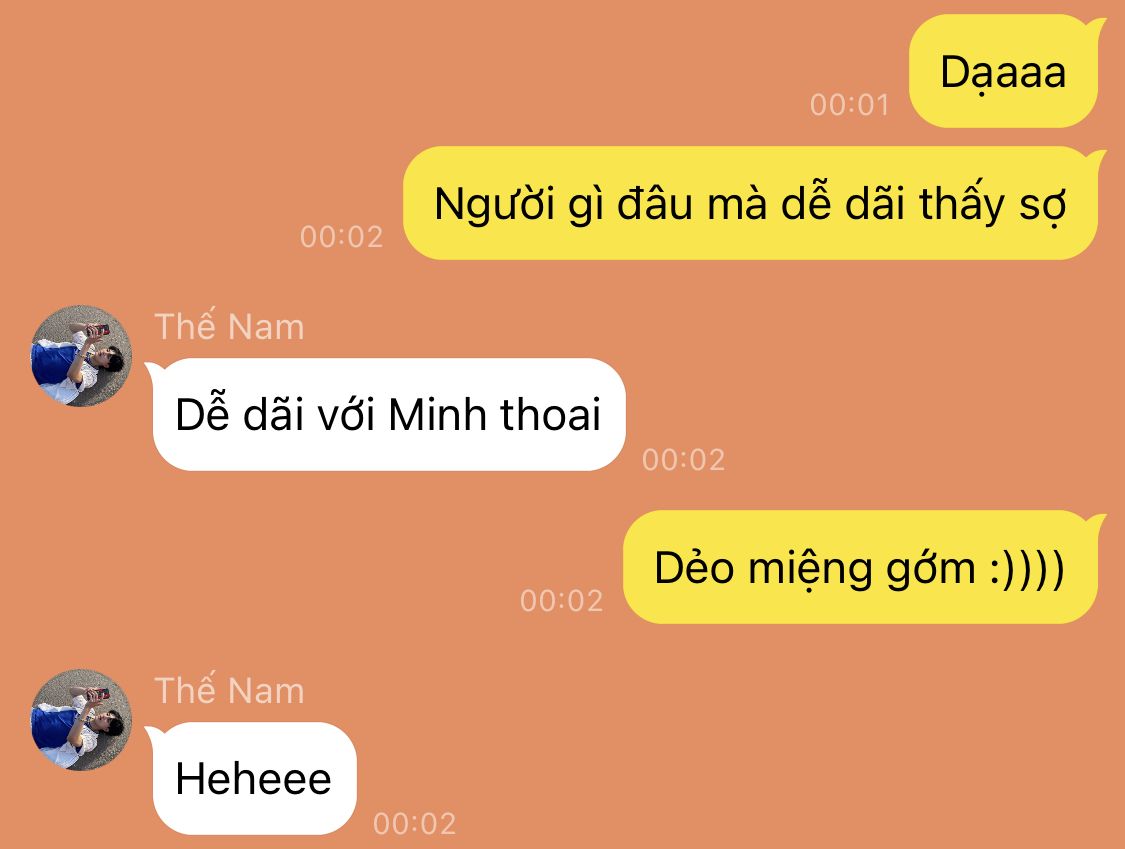Screen dimensions: 1125x849
Task: Click the 00:02 timestamp beside 'Người gì đâu' message
Action: point(342,237)
